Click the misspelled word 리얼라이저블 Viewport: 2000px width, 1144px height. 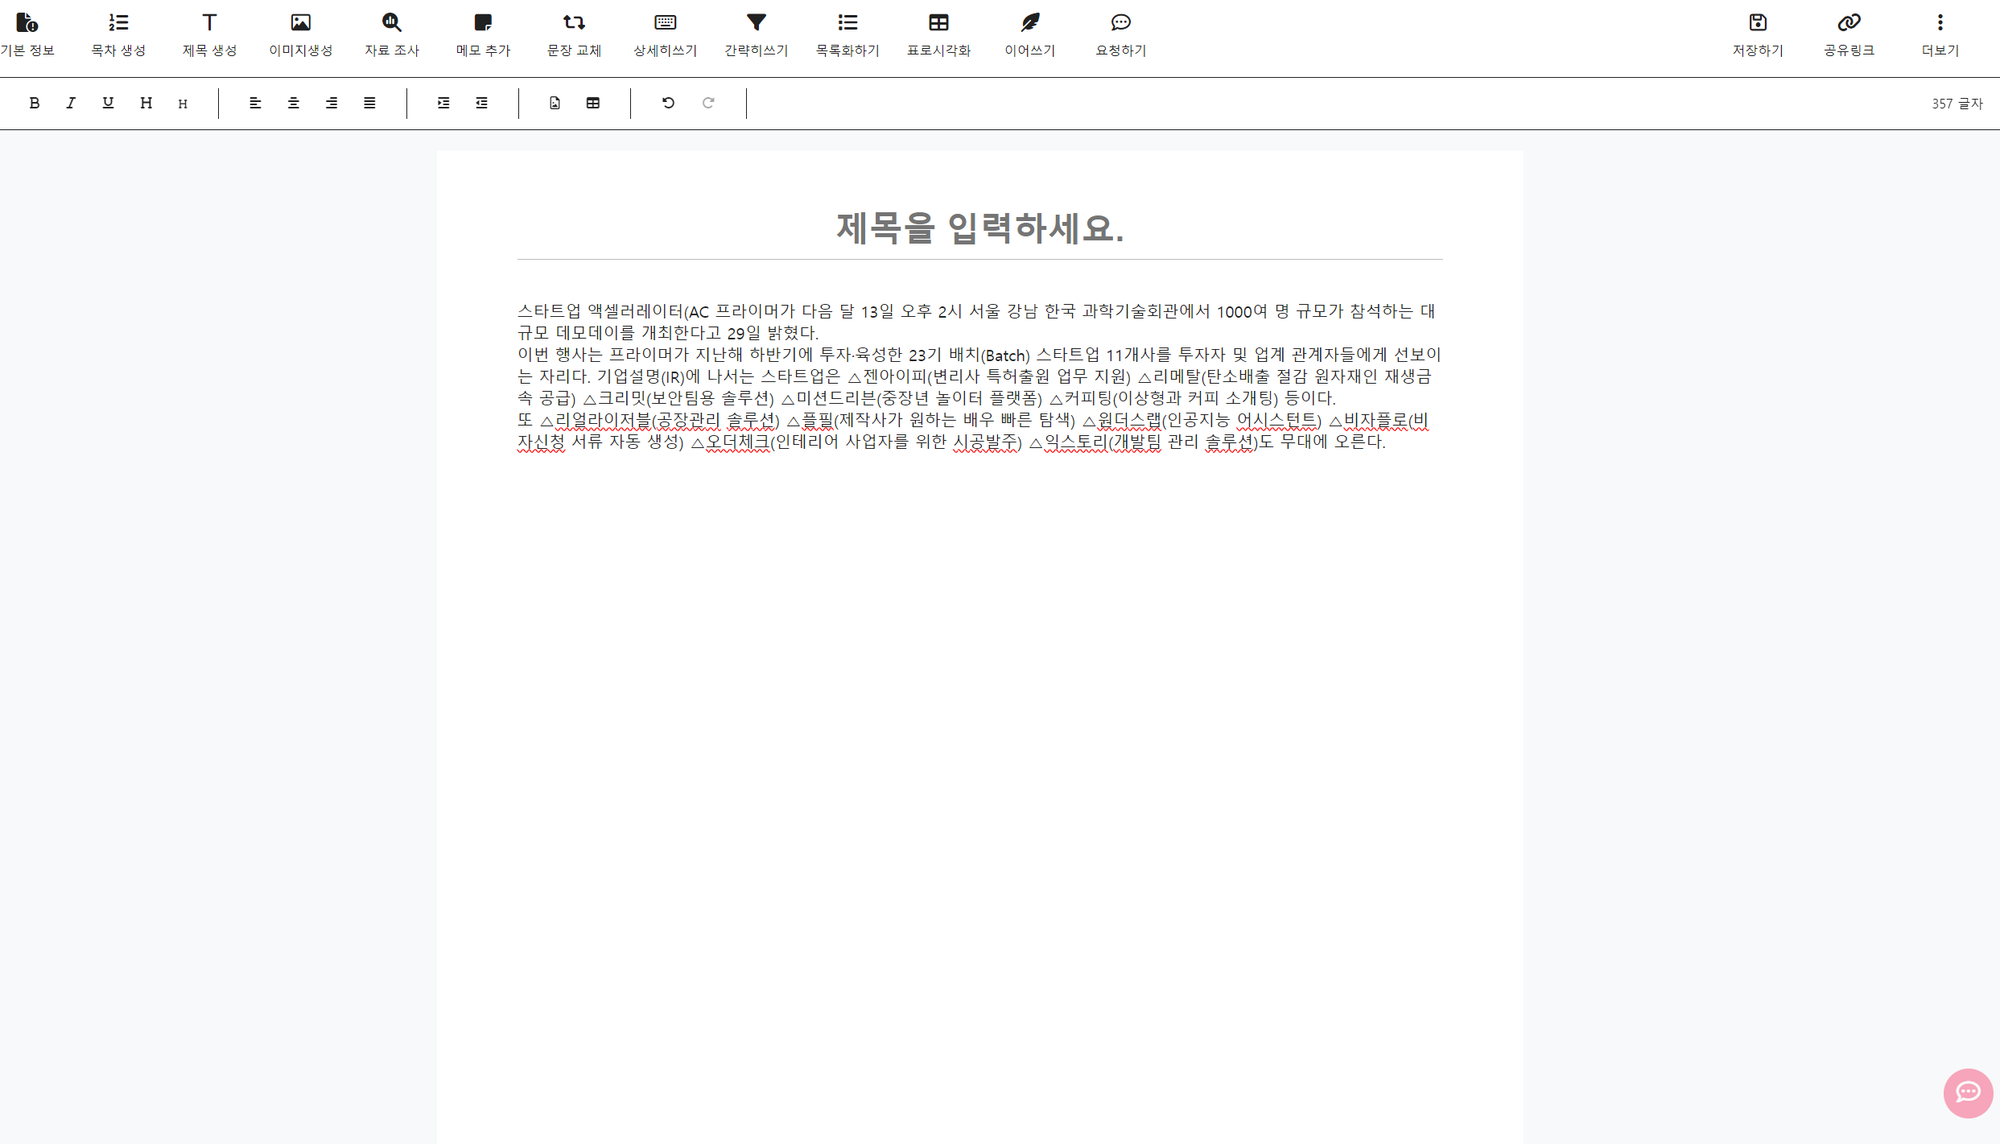[x=603, y=420]
